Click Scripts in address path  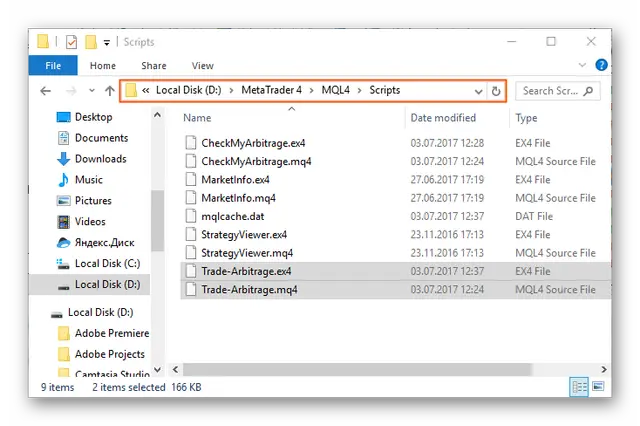point(384,90)
